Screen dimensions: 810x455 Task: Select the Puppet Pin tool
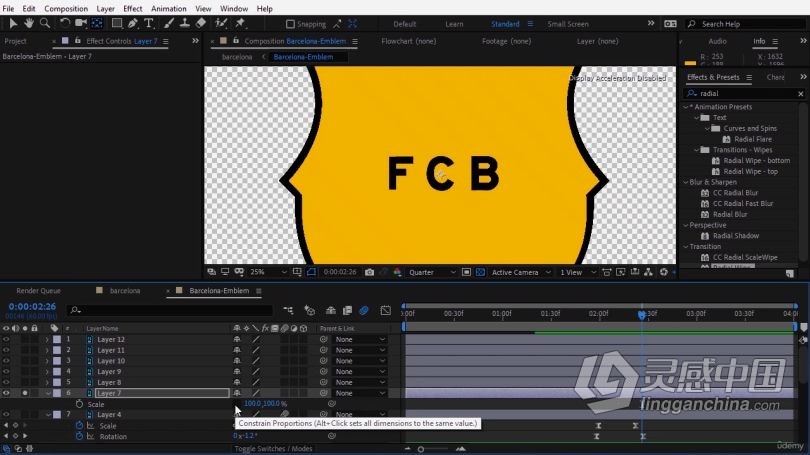point(240,23)
